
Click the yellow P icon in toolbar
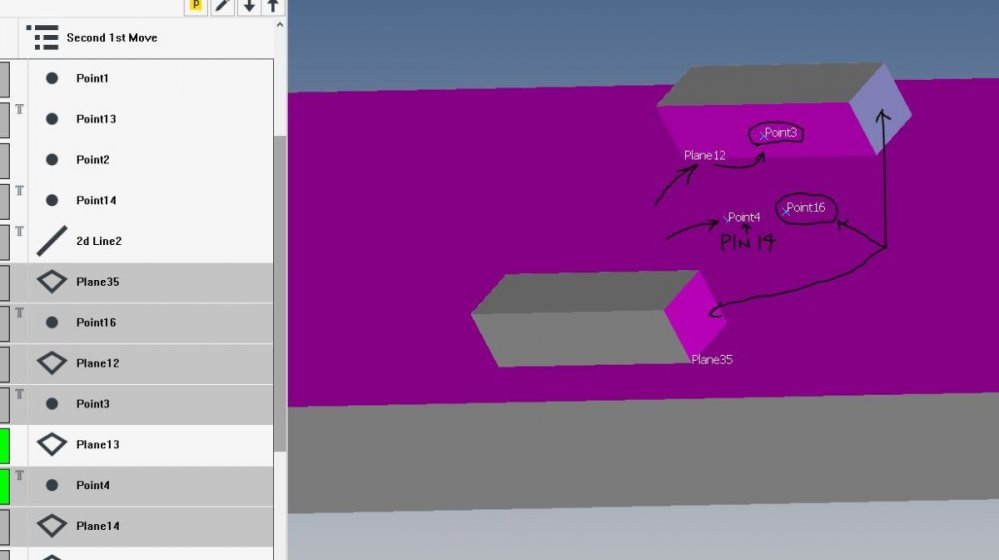tap(196, 5)
